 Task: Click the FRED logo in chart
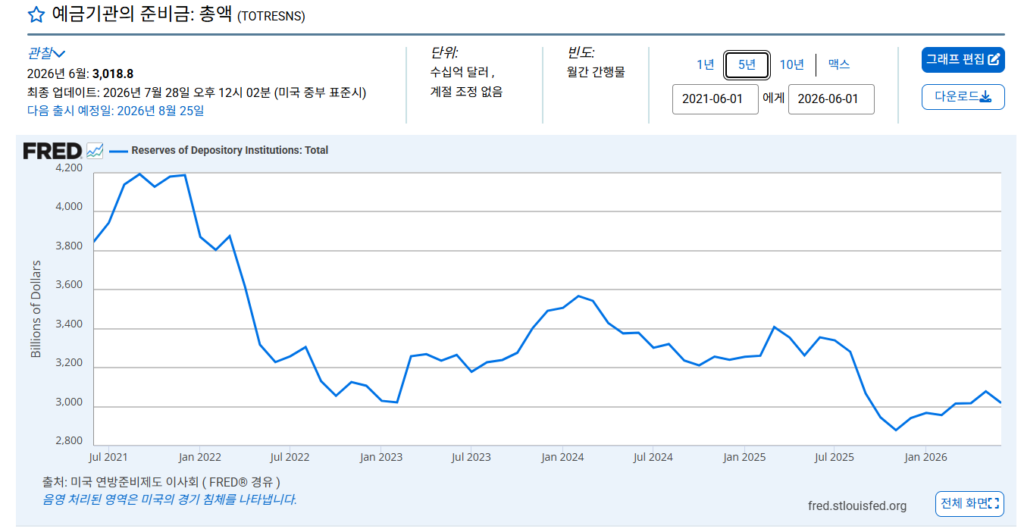click(x=52, y=151)
